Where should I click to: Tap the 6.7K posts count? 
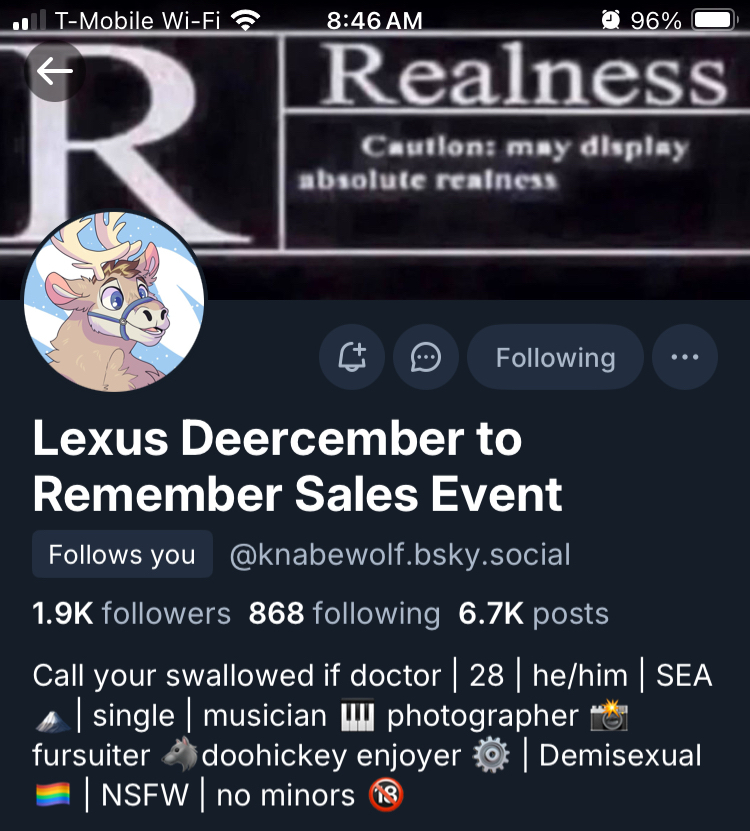(x=533, y=613)
